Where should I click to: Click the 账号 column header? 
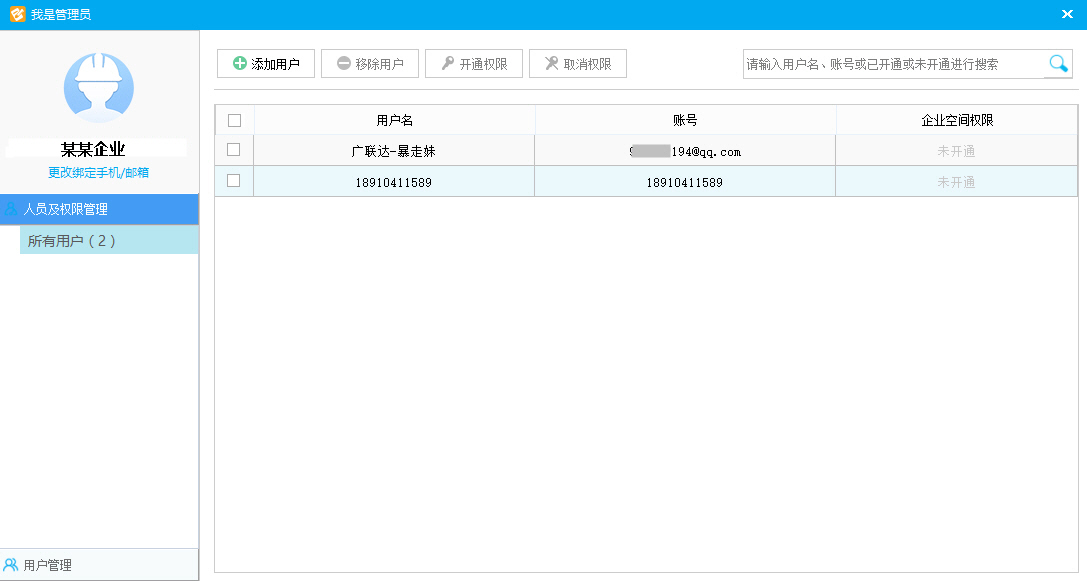[x=685, y=120]
